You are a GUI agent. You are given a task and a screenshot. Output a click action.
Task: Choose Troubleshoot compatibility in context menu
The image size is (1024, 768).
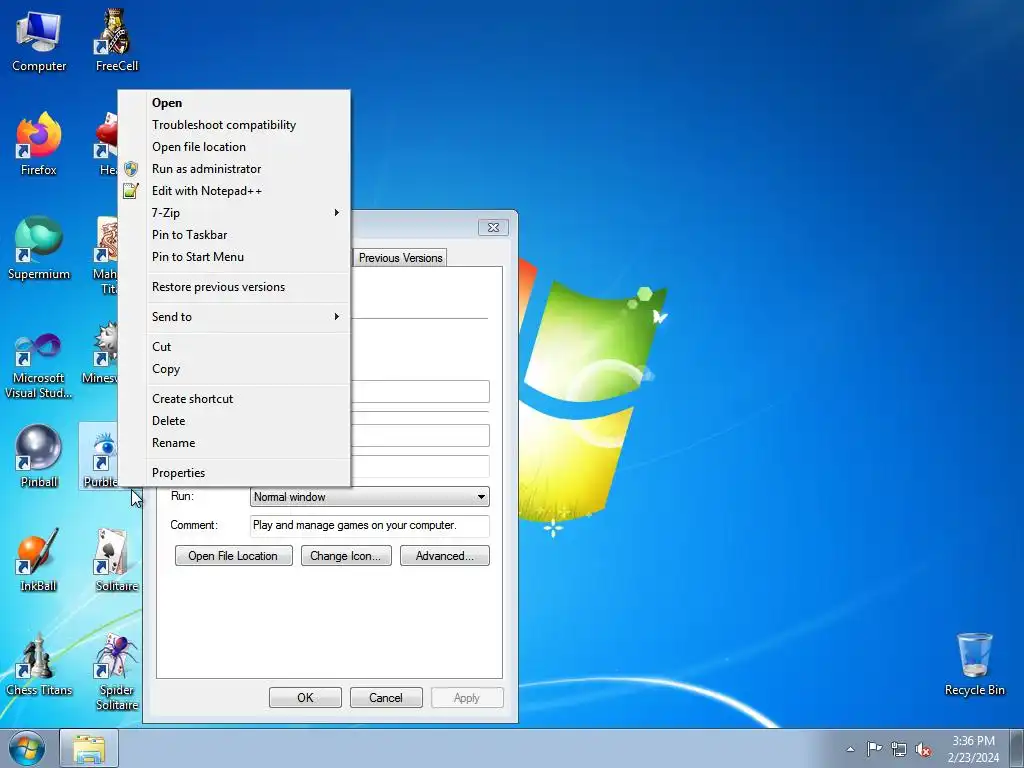click(x=234, y=125)
